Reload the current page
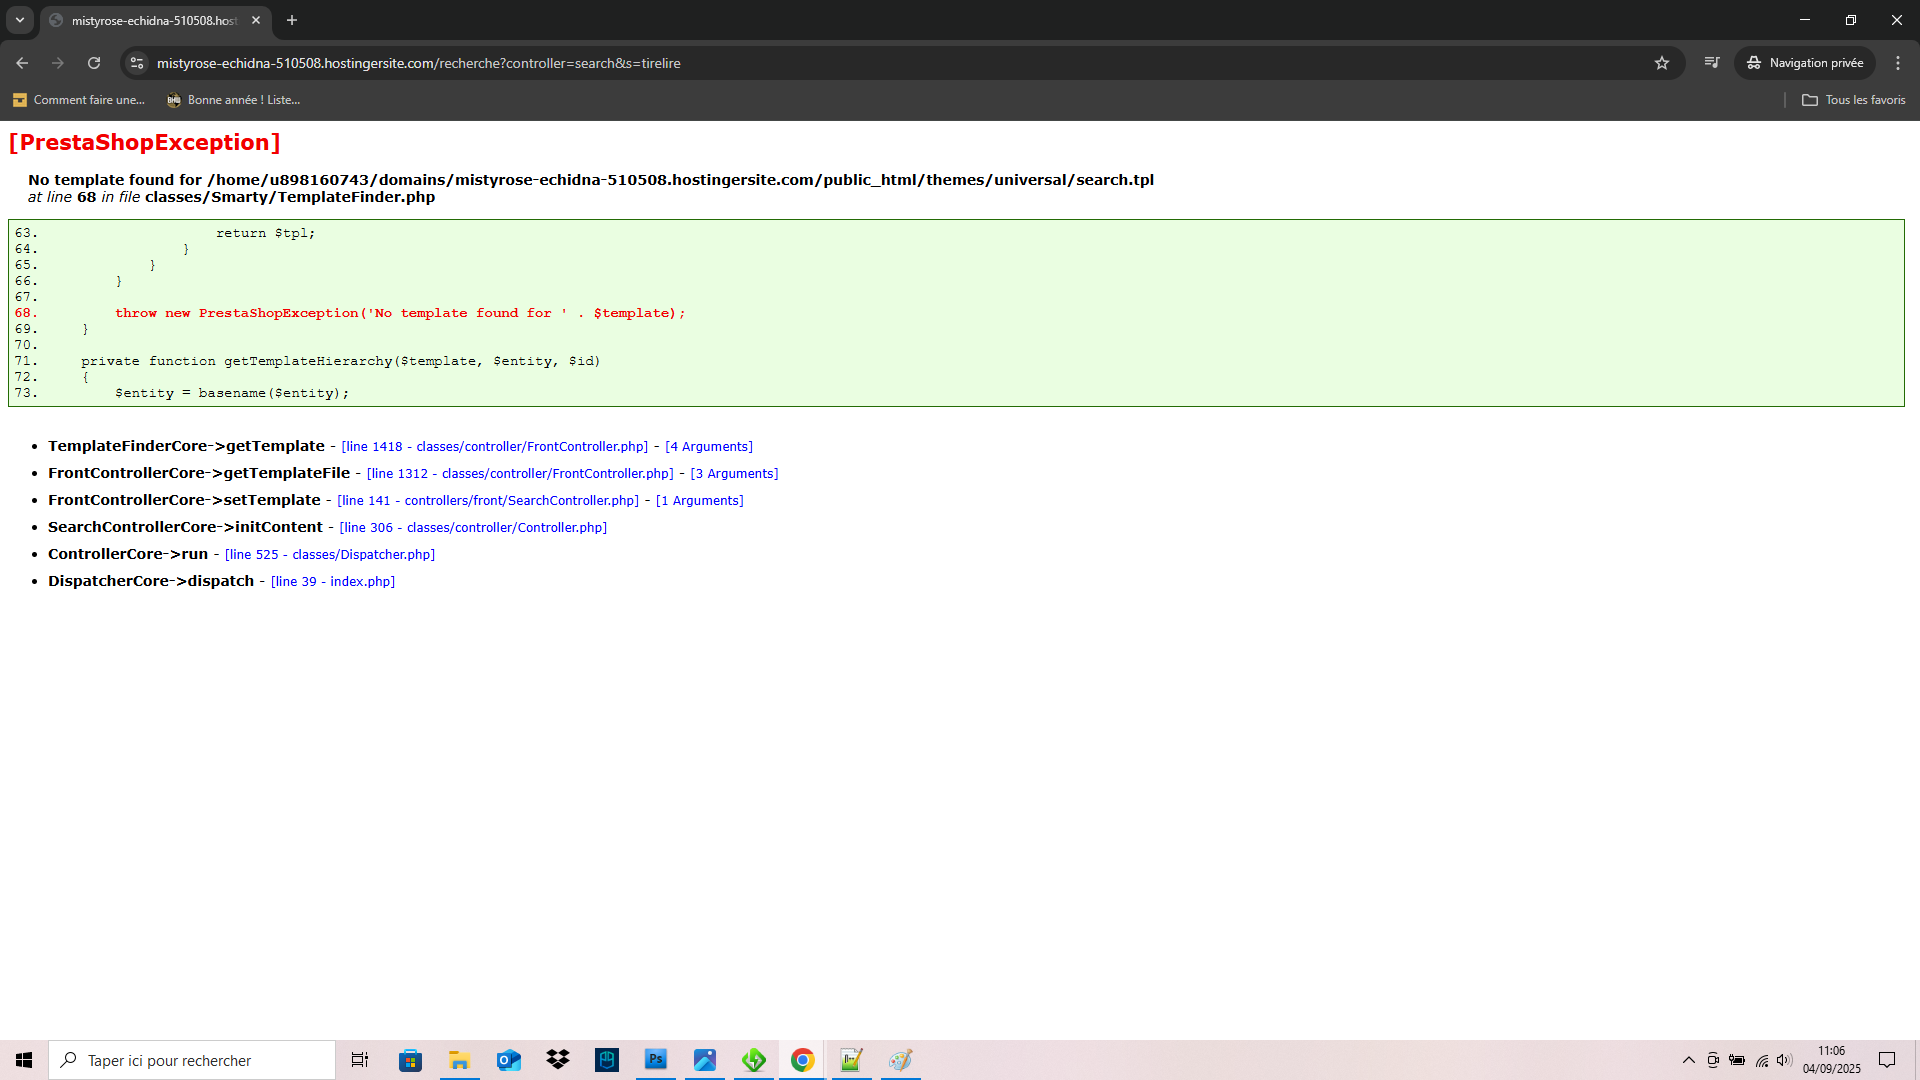 click(94, 63)
